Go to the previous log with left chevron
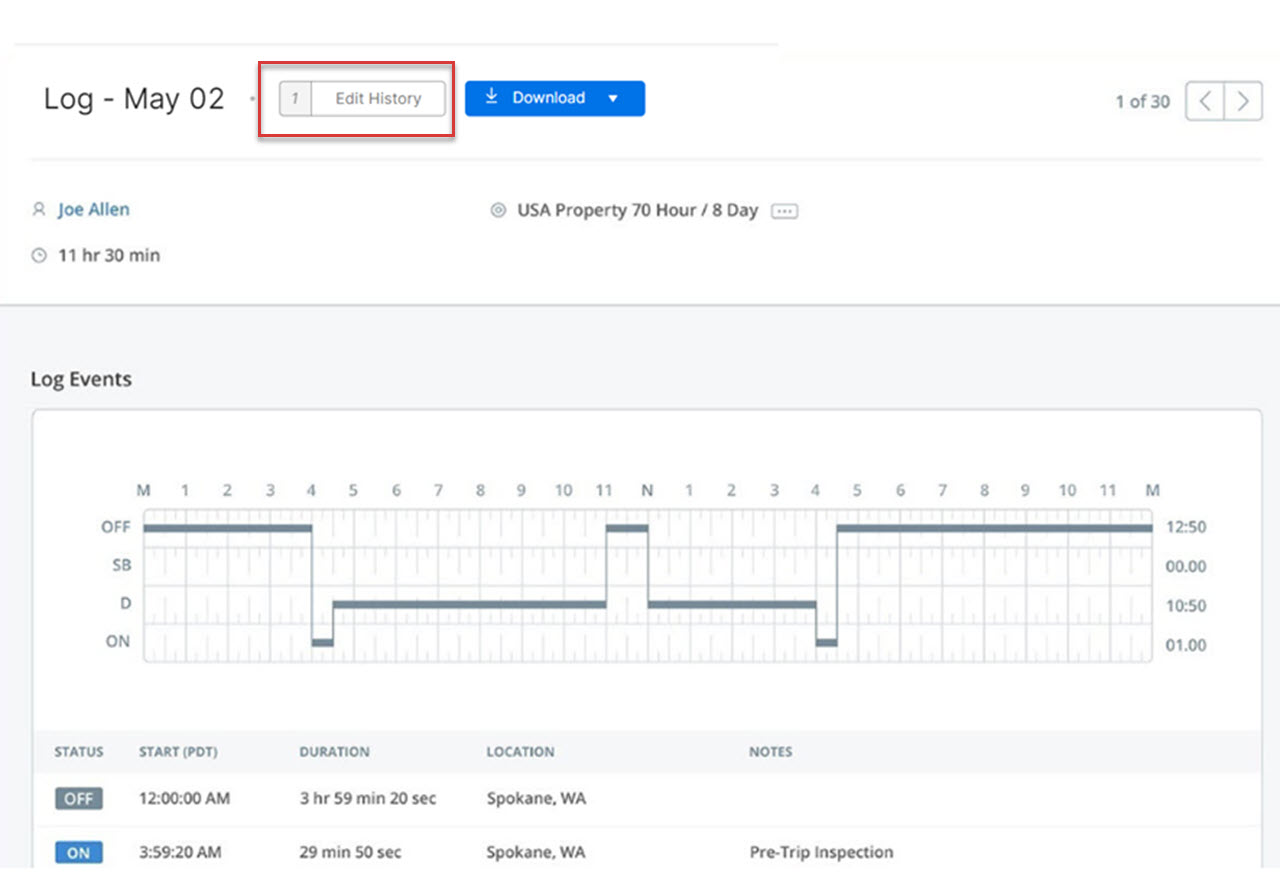The image size is (1280, 887). (x=1205, y=101)
